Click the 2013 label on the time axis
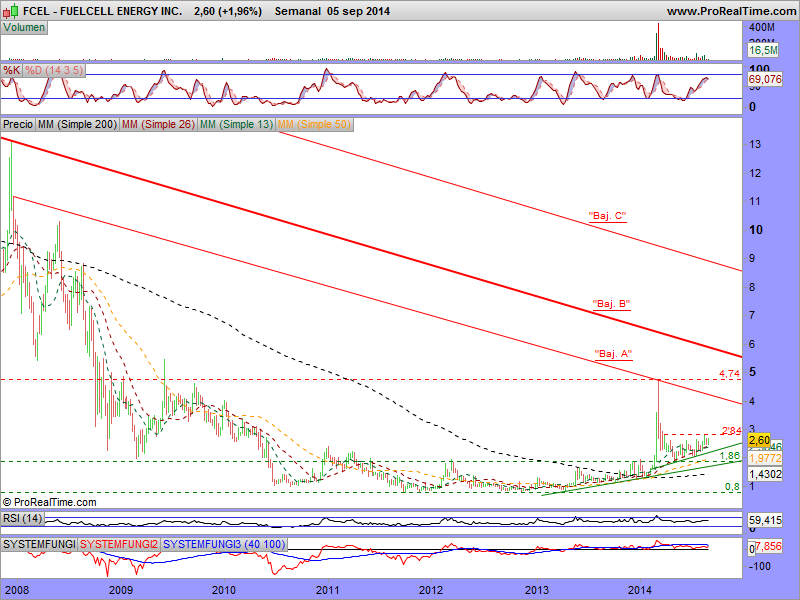Viewport: 800px width, 600px height. click(x=536, y=590)
